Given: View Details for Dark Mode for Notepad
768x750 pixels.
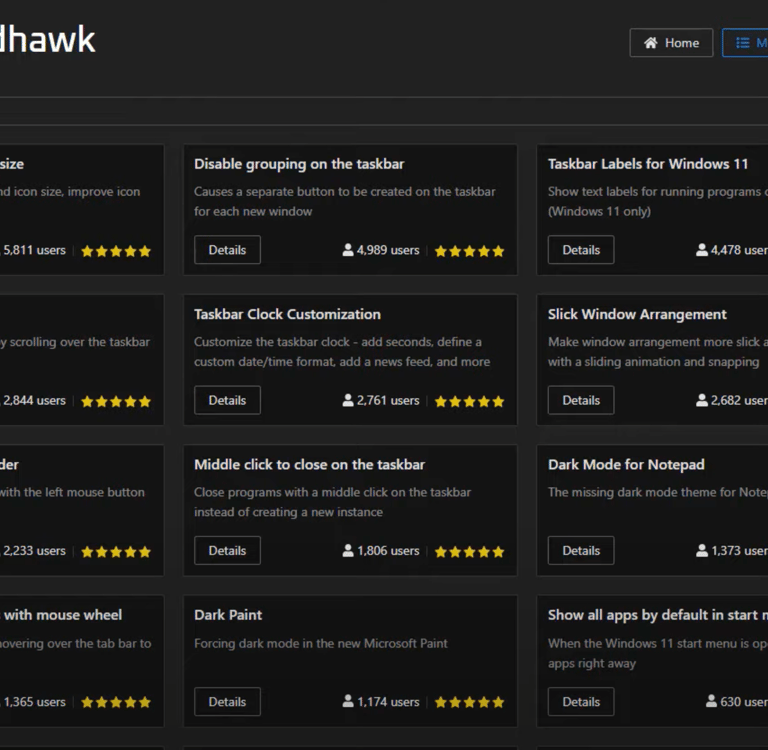Looking at the screenshot, I should (581, 551).
